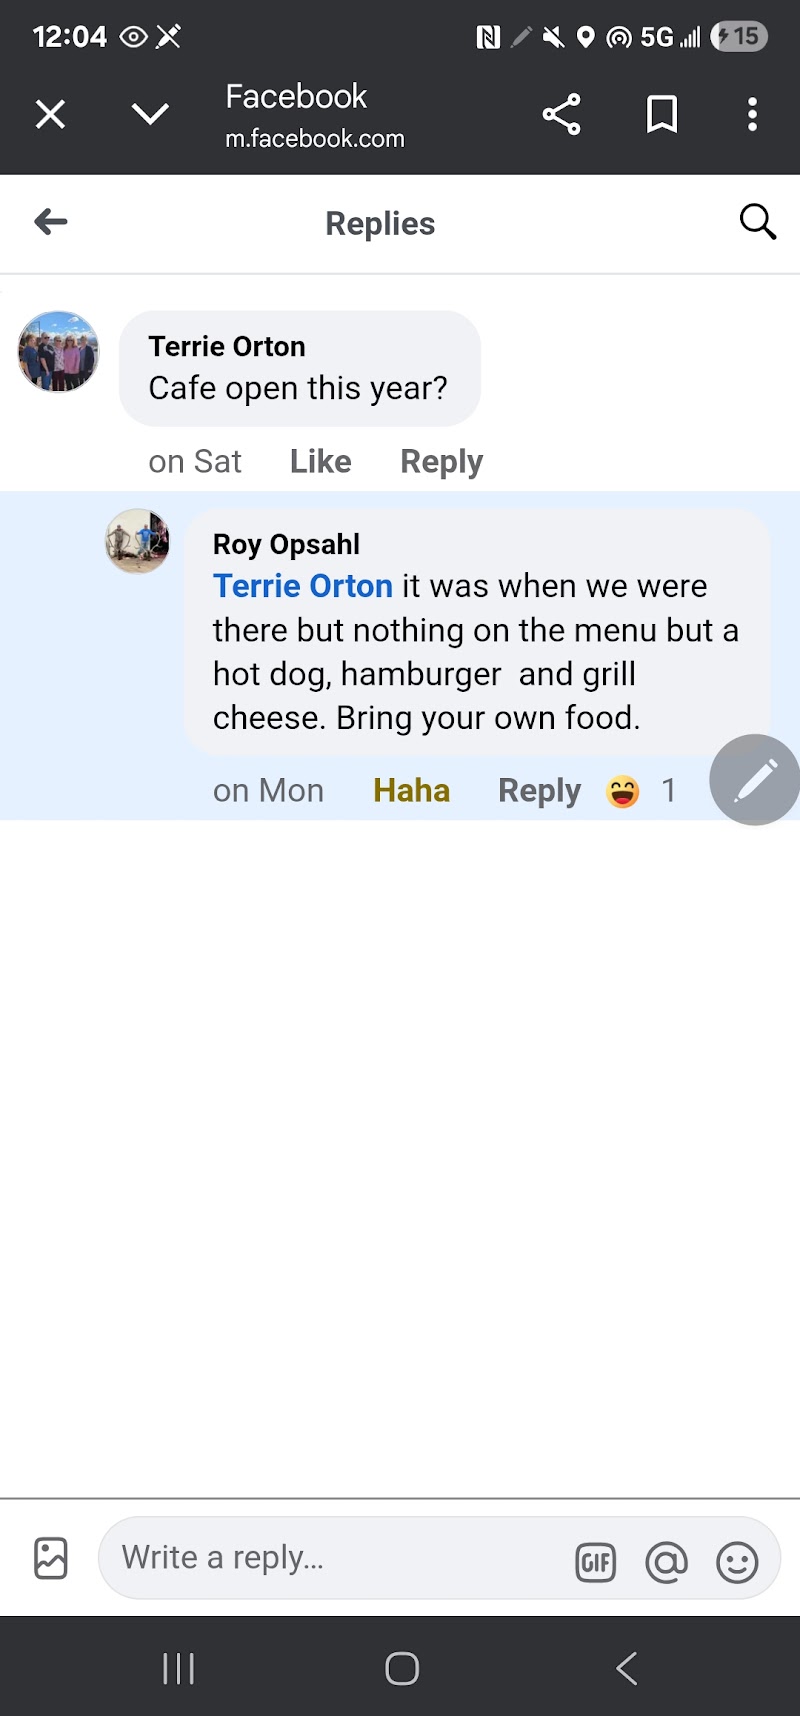The height and width of the screenshot is (1716, 800).
Task: Expand the browser chevron dropdown
Action: coord(150,114)
